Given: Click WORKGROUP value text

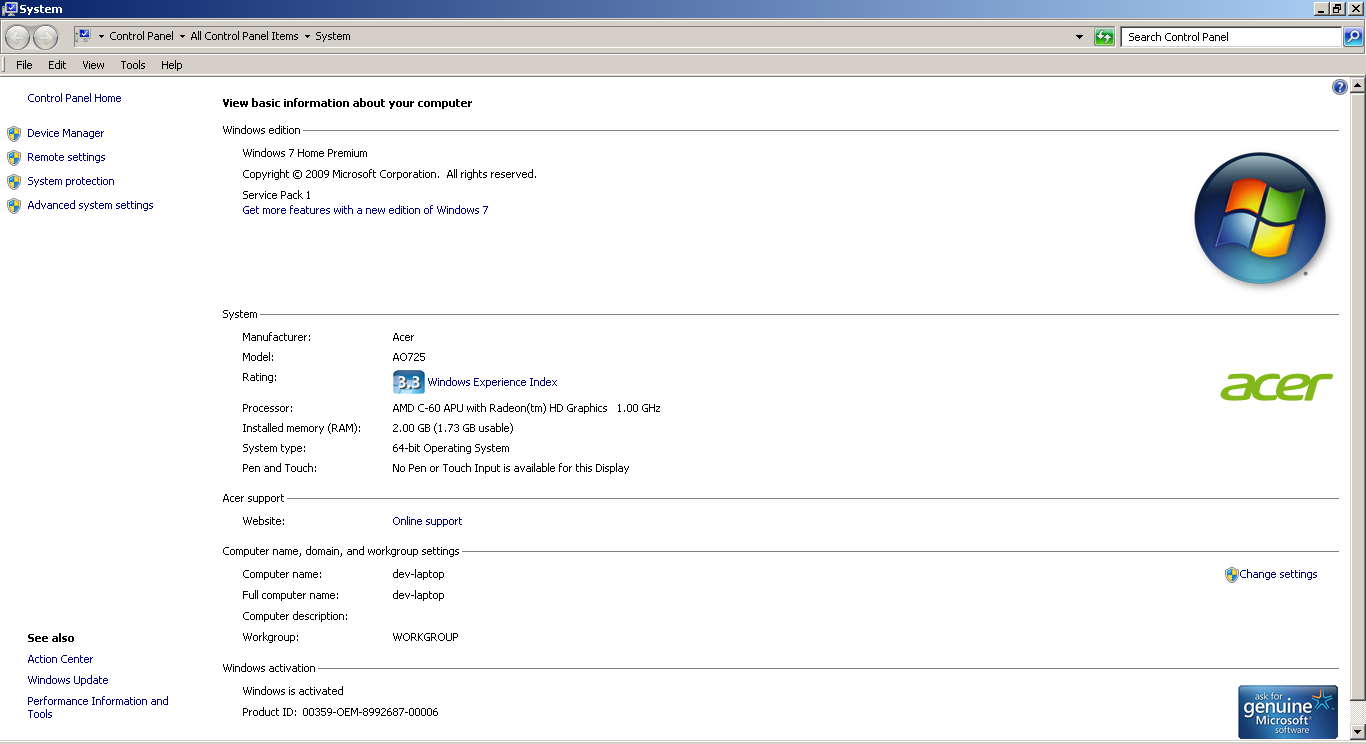Looking at the screenshot, I should tap(425, 637).
